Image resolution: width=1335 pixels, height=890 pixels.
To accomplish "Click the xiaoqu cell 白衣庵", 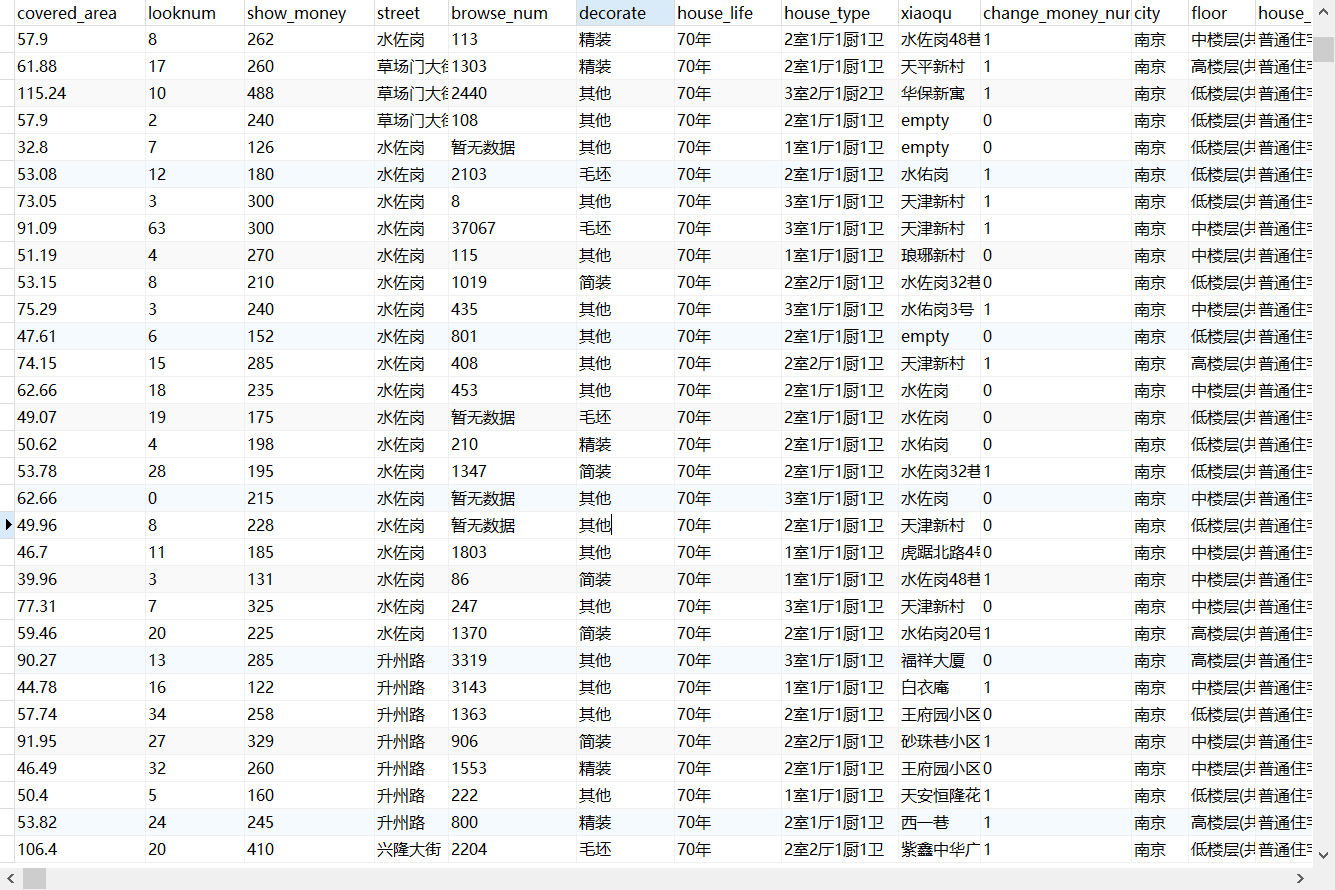I will click(938, 687).
